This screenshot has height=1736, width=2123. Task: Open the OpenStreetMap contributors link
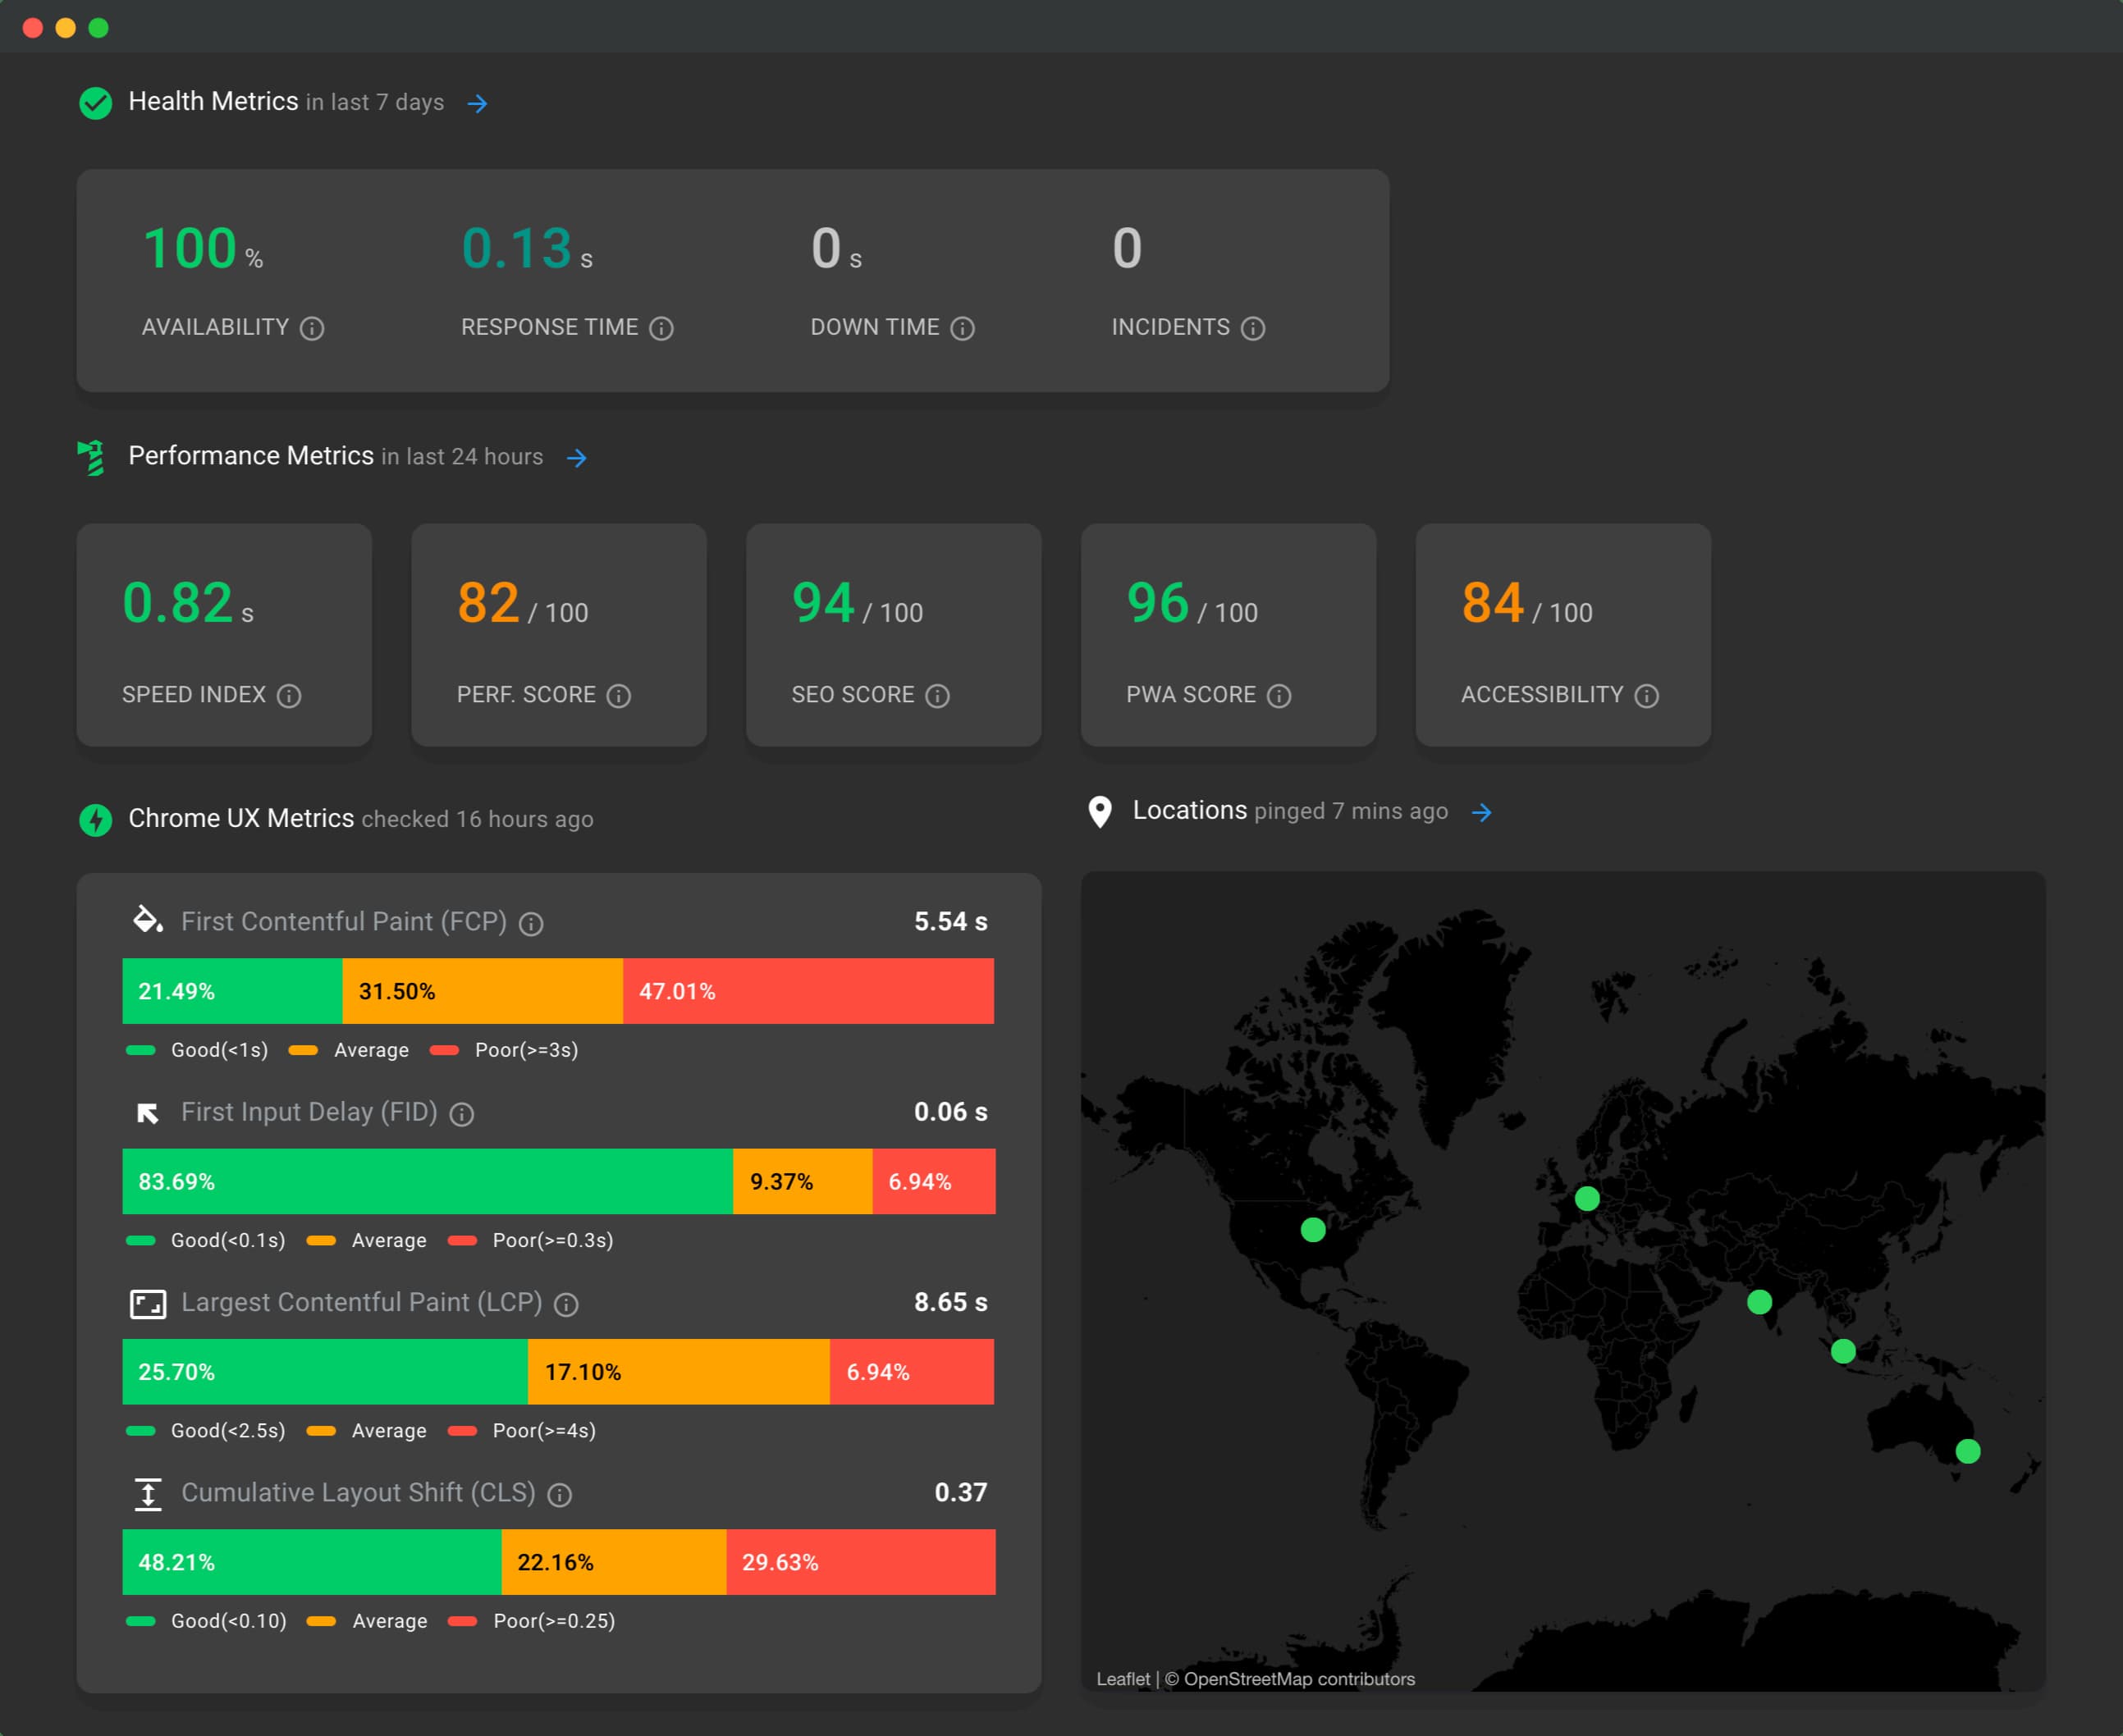pos(1299,1679)
